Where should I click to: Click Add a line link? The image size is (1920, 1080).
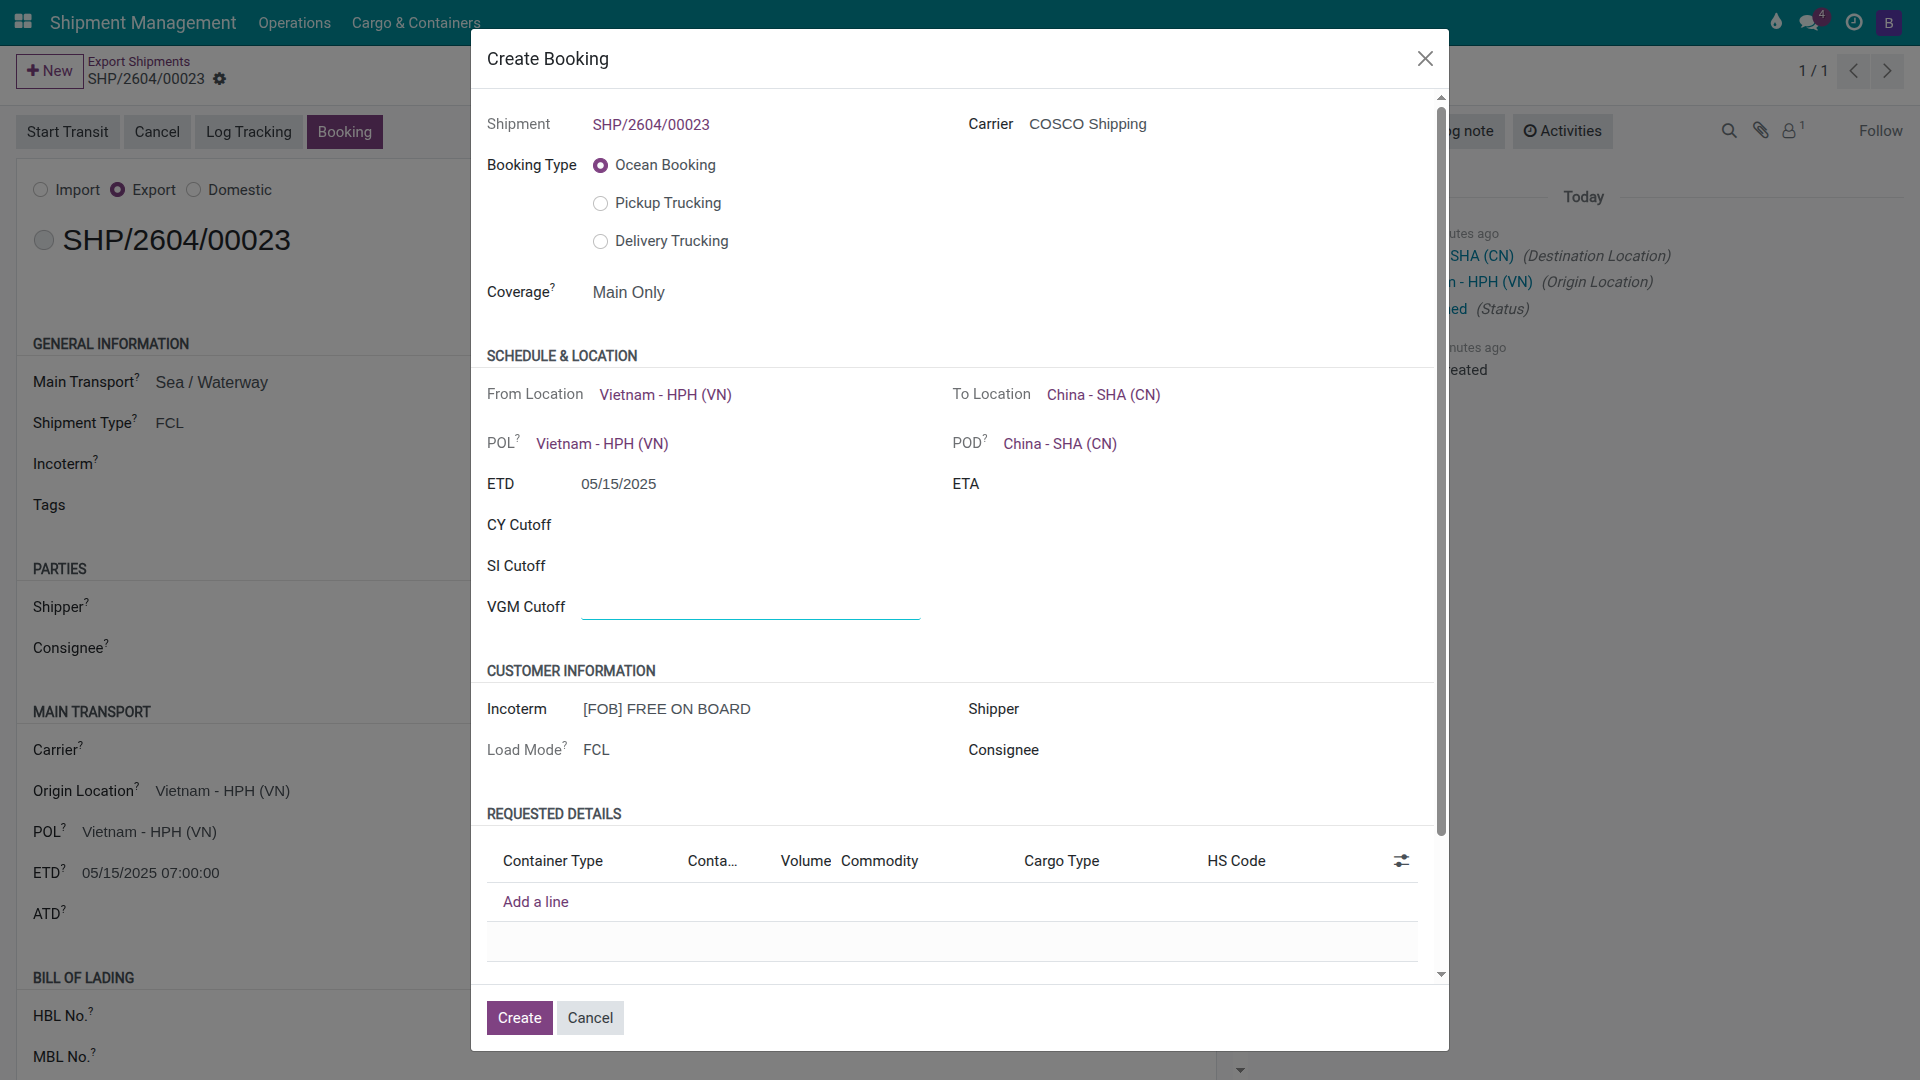click(x=536, y=902)
